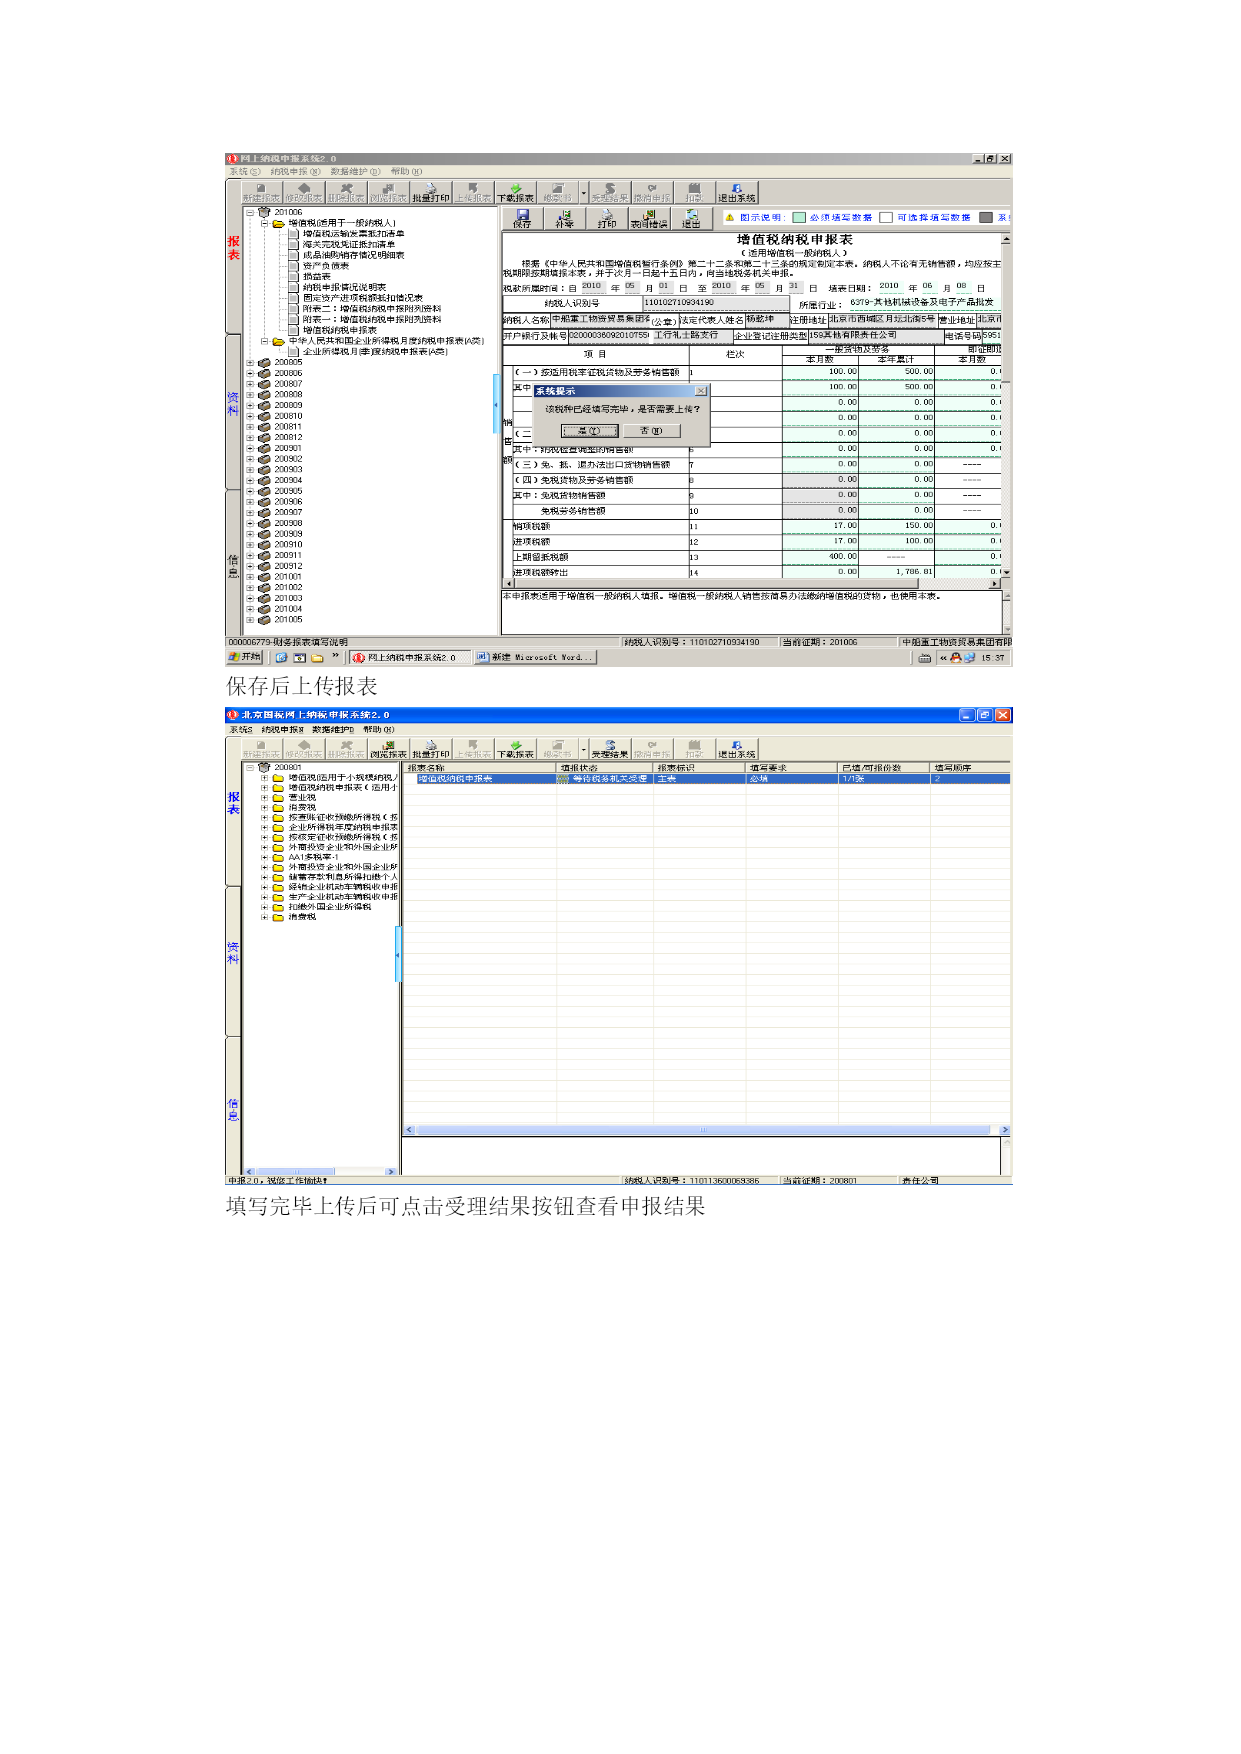Image resolution: width=1241 pixels, height=1754 pixels.
Task: Click the 保存 save icon in form toolbar
Action: point(522,219)
